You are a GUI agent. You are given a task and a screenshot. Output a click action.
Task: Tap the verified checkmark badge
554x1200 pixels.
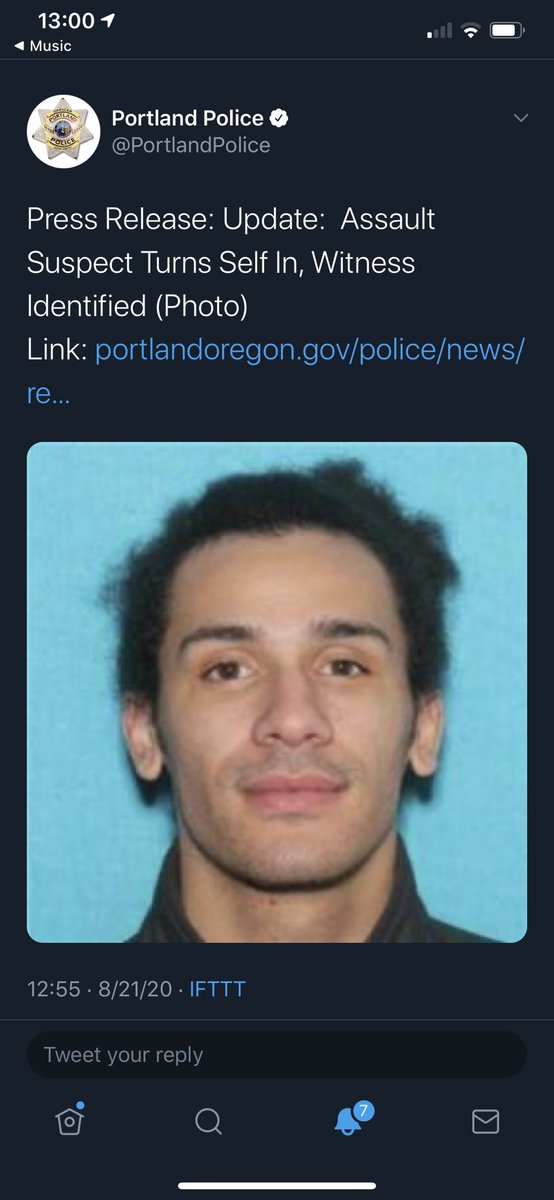click(280, 118)
